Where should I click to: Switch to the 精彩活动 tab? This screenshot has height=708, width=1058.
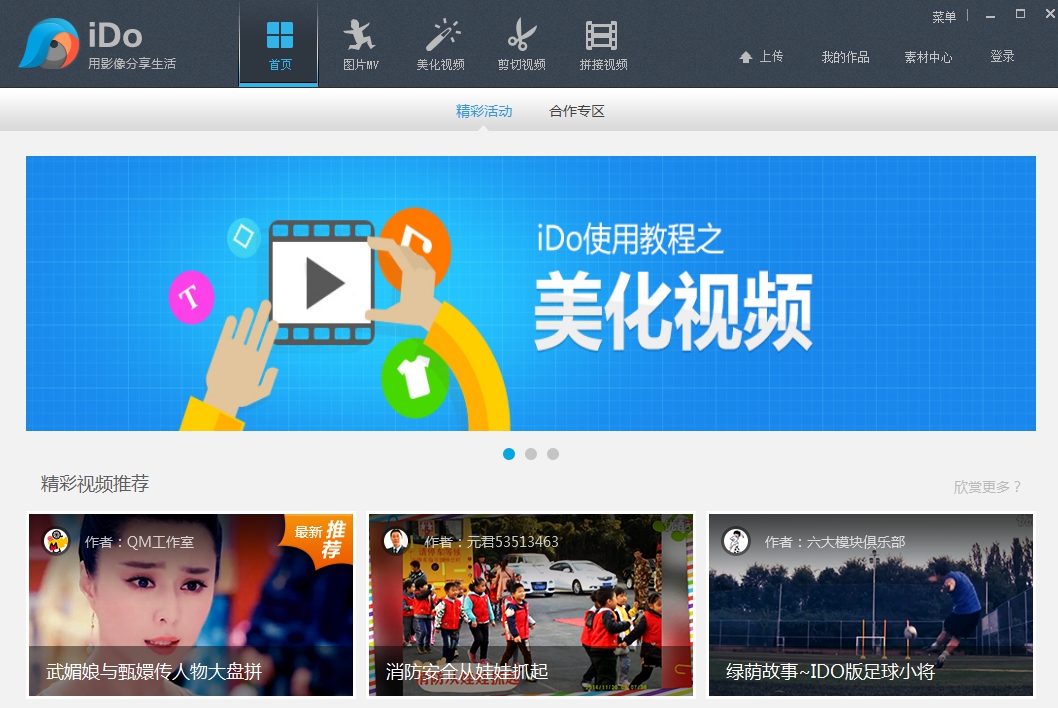484,111
